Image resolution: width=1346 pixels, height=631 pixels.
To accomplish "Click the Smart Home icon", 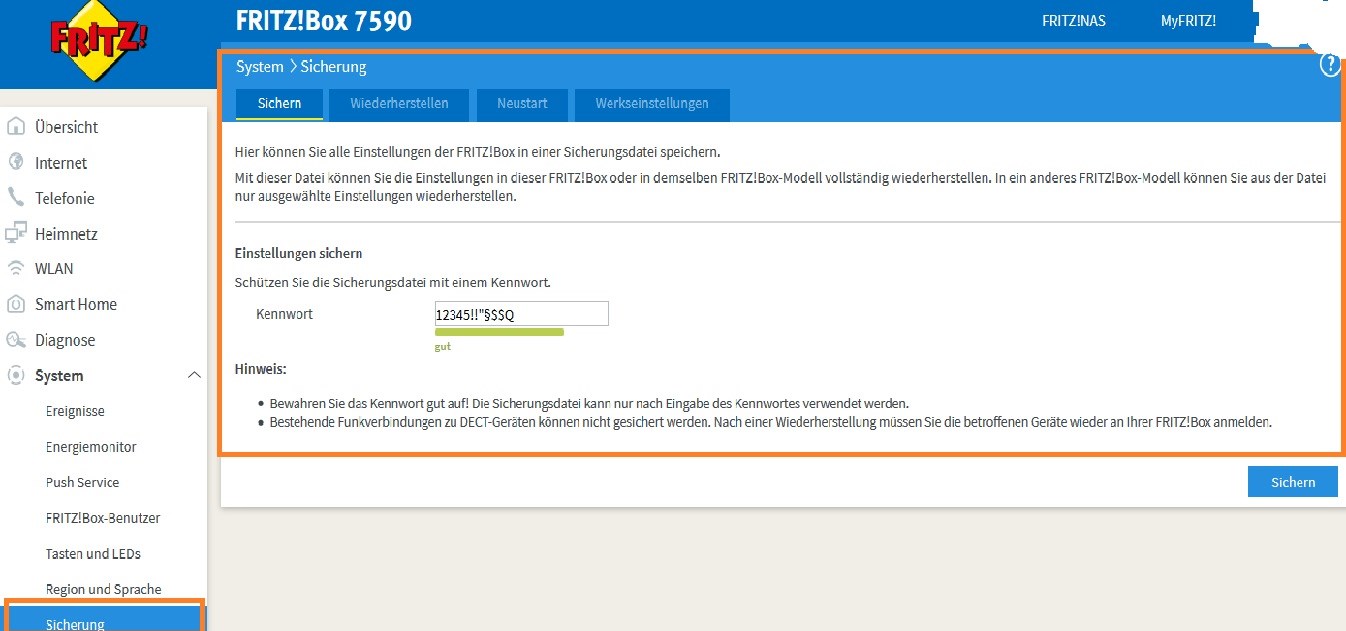I will tap(16, 304).
